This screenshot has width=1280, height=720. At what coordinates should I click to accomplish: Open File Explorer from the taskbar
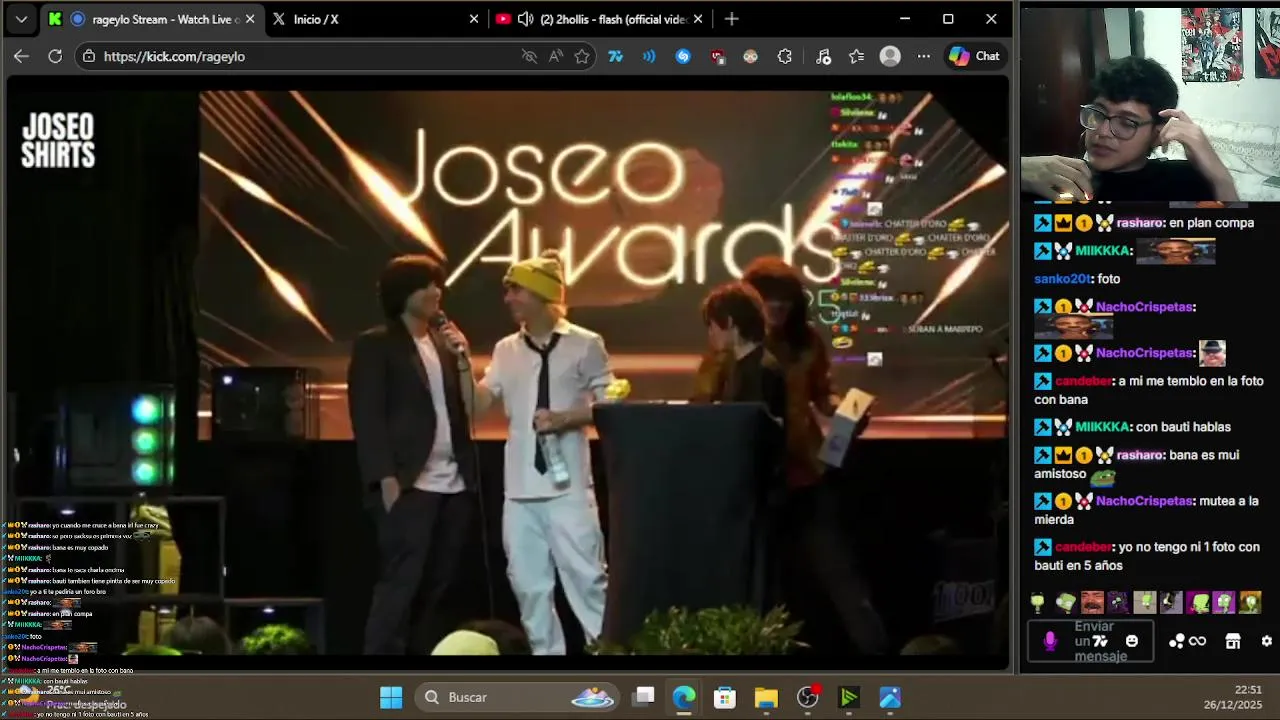point(766,697)
